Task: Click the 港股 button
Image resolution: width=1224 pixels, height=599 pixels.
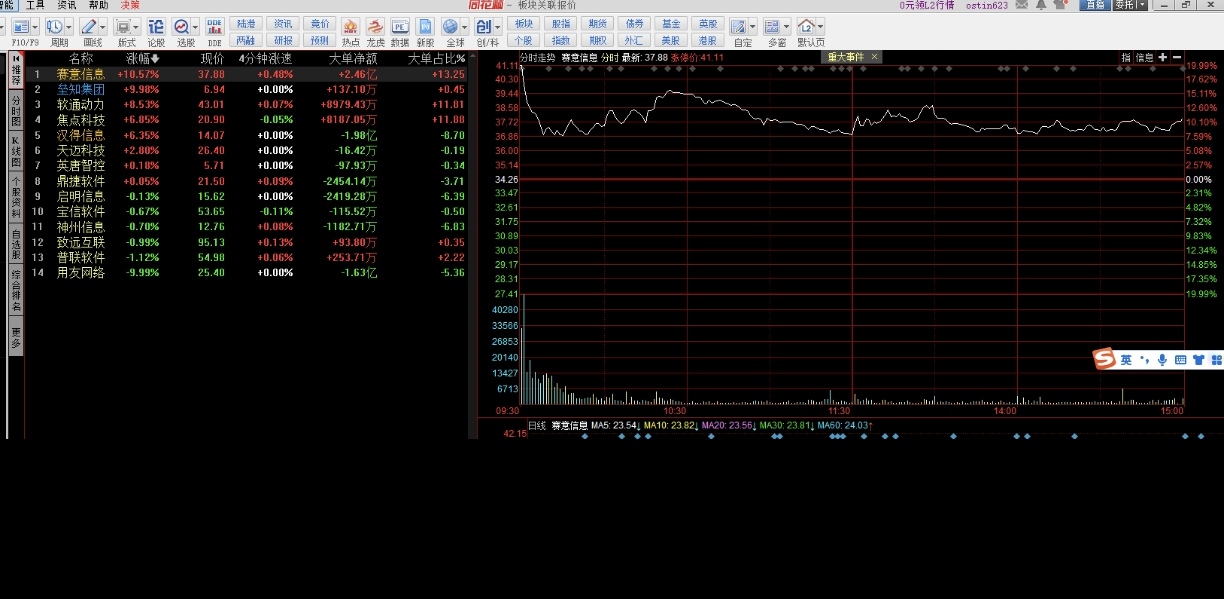Action: point(707,41)
